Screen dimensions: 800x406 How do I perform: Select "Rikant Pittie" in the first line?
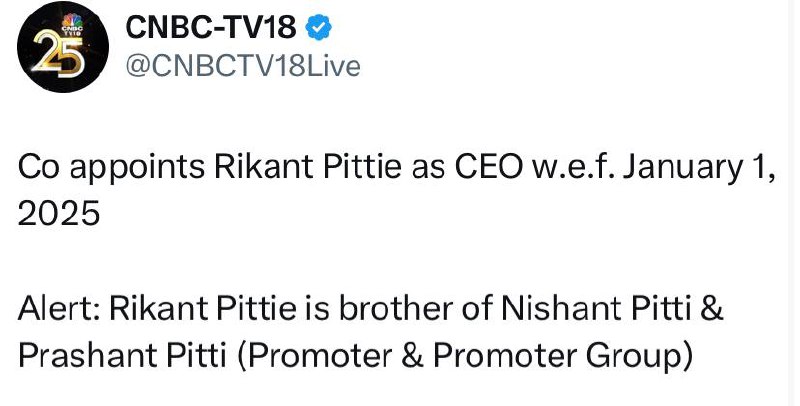[308, 166]
